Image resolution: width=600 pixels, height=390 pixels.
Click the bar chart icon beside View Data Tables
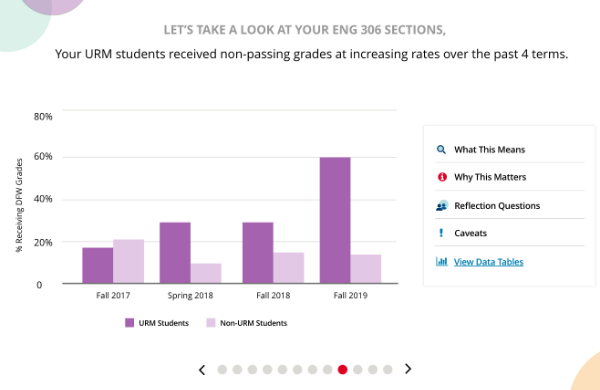coord(442,261)
